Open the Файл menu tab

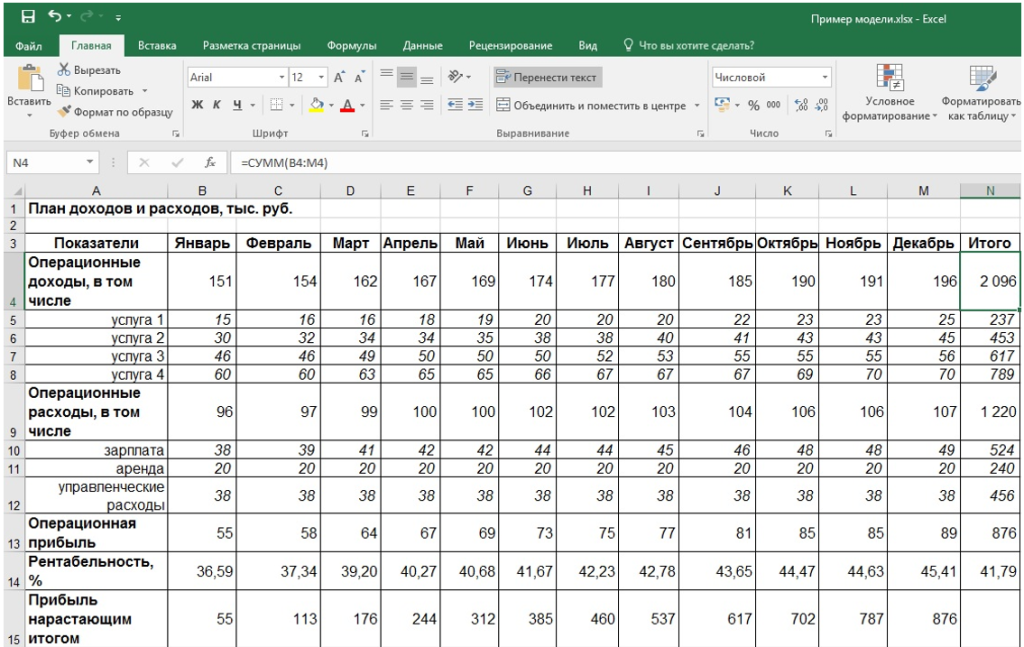29,45
